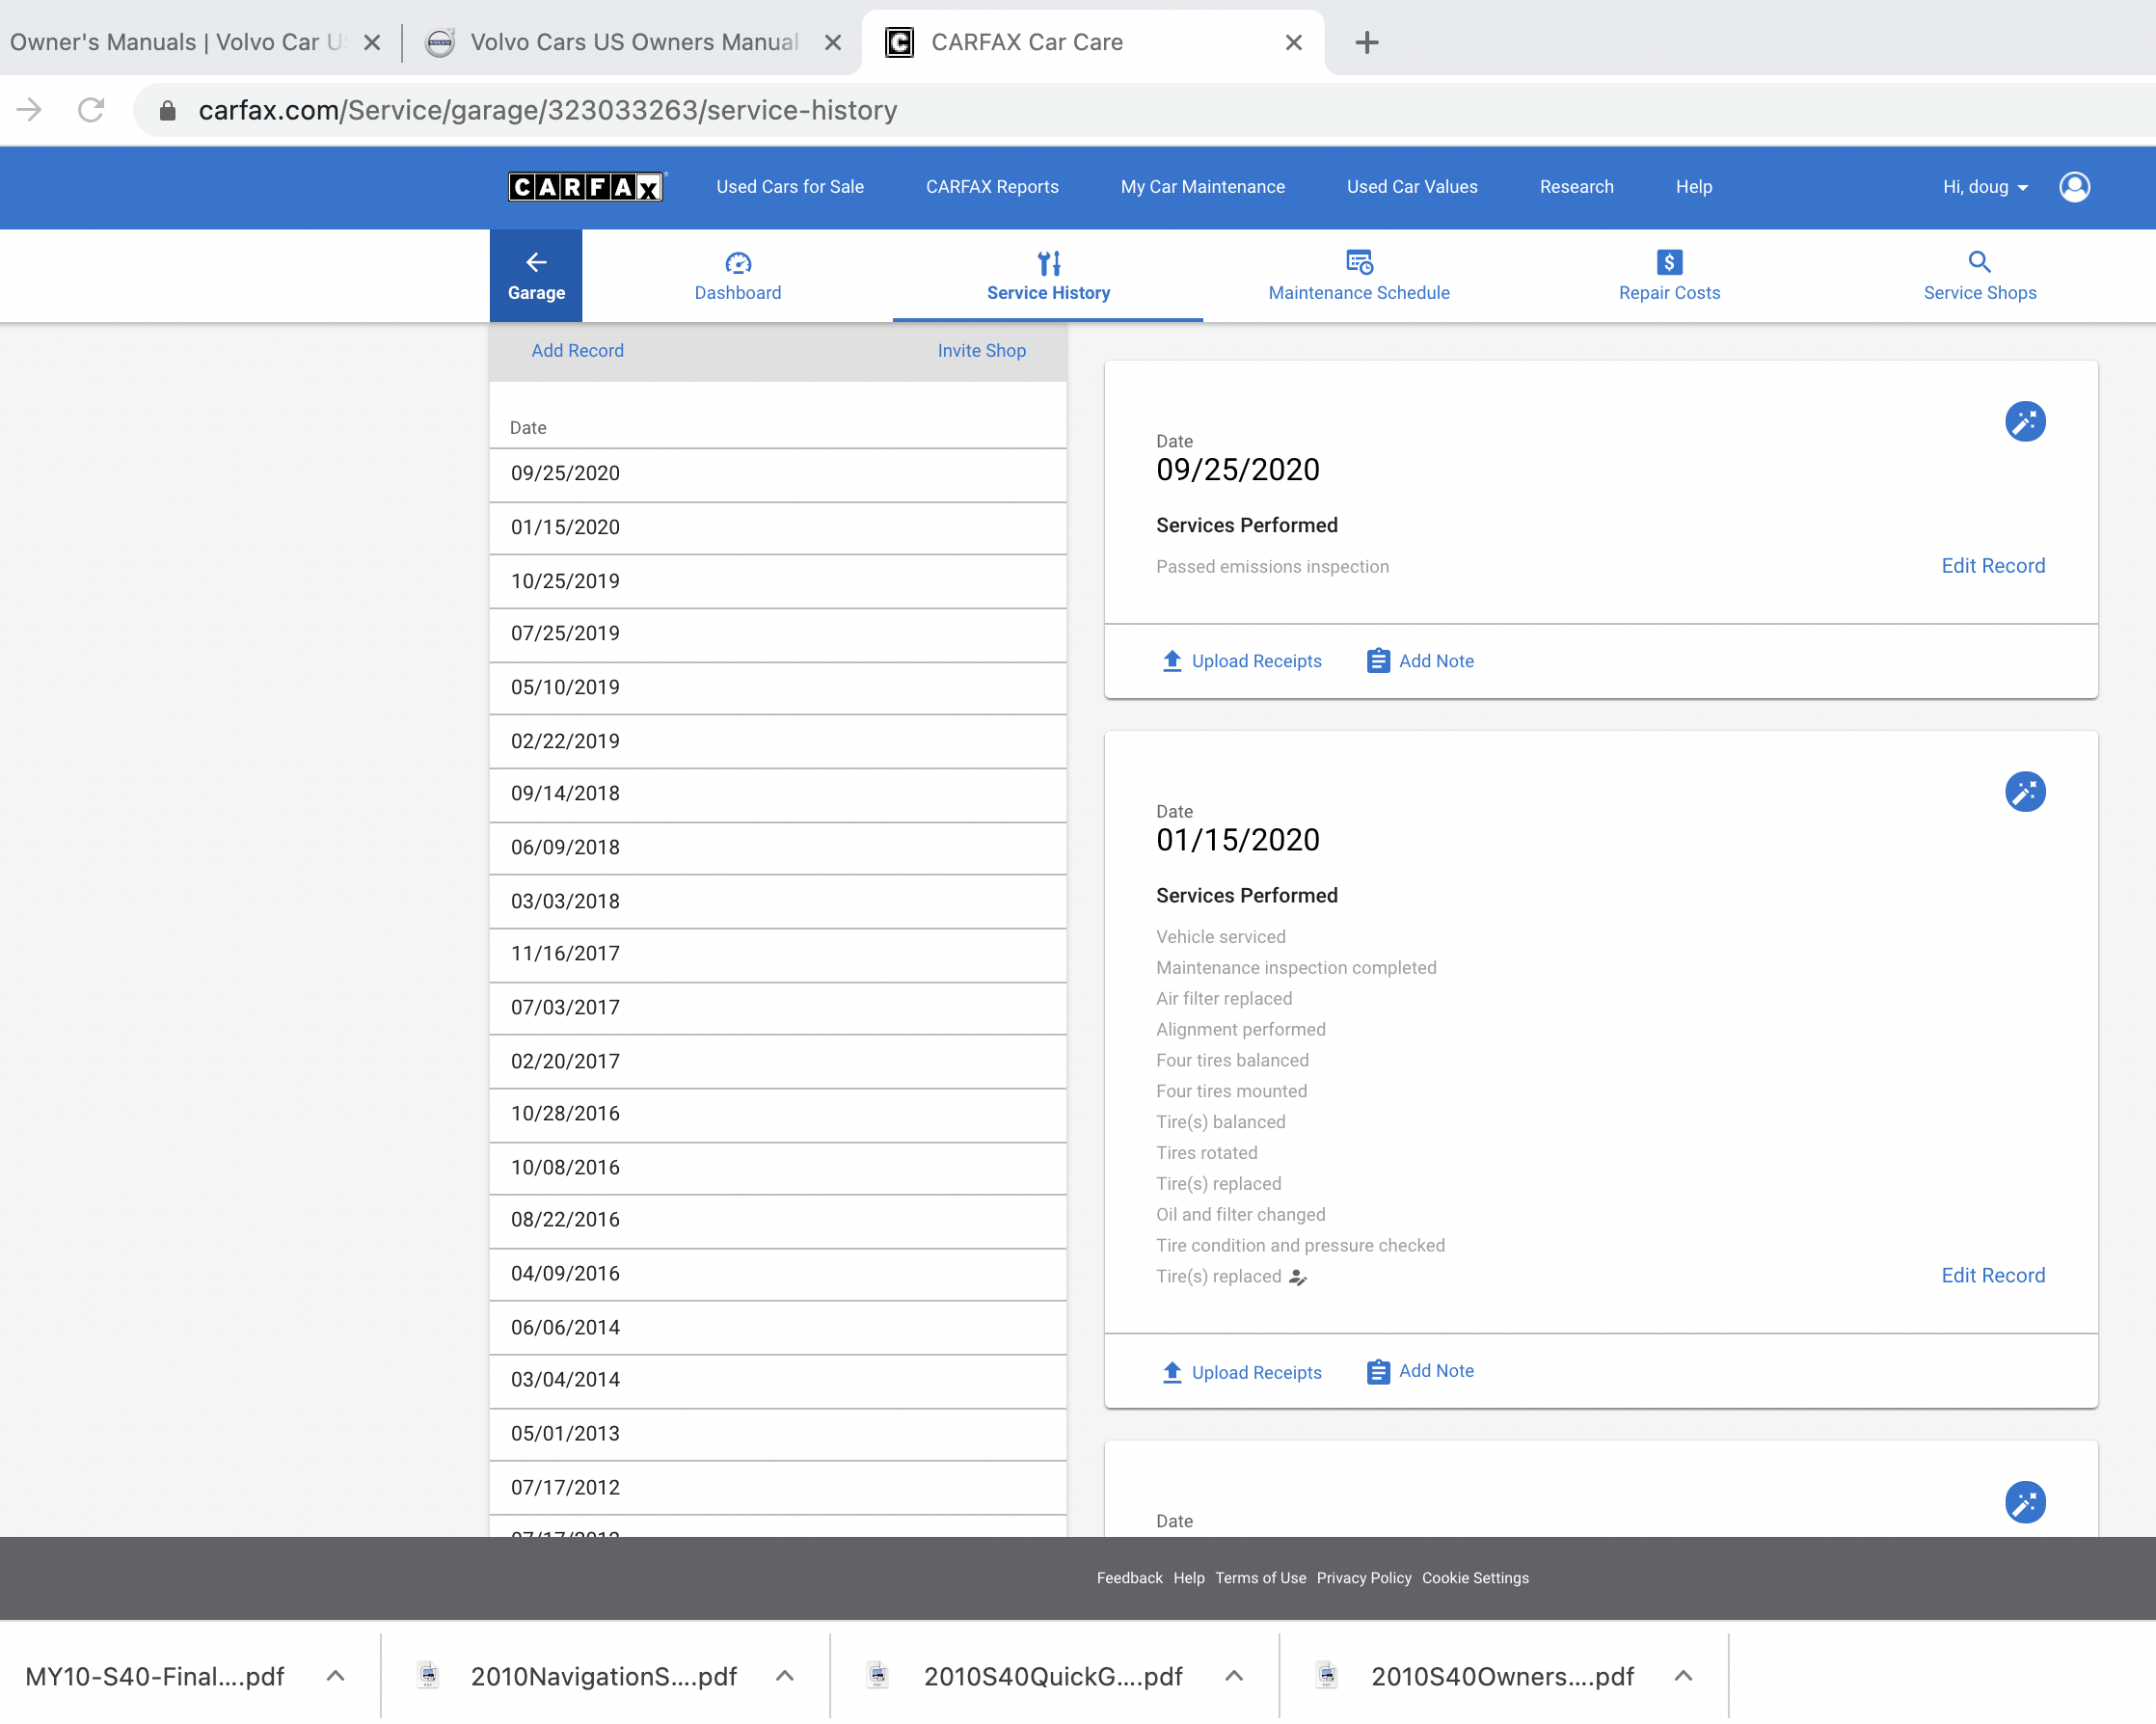The height and width of the screenshot is (1724, 2156).
Task: Click the browser forward arrow
Action: coord(29,110)
